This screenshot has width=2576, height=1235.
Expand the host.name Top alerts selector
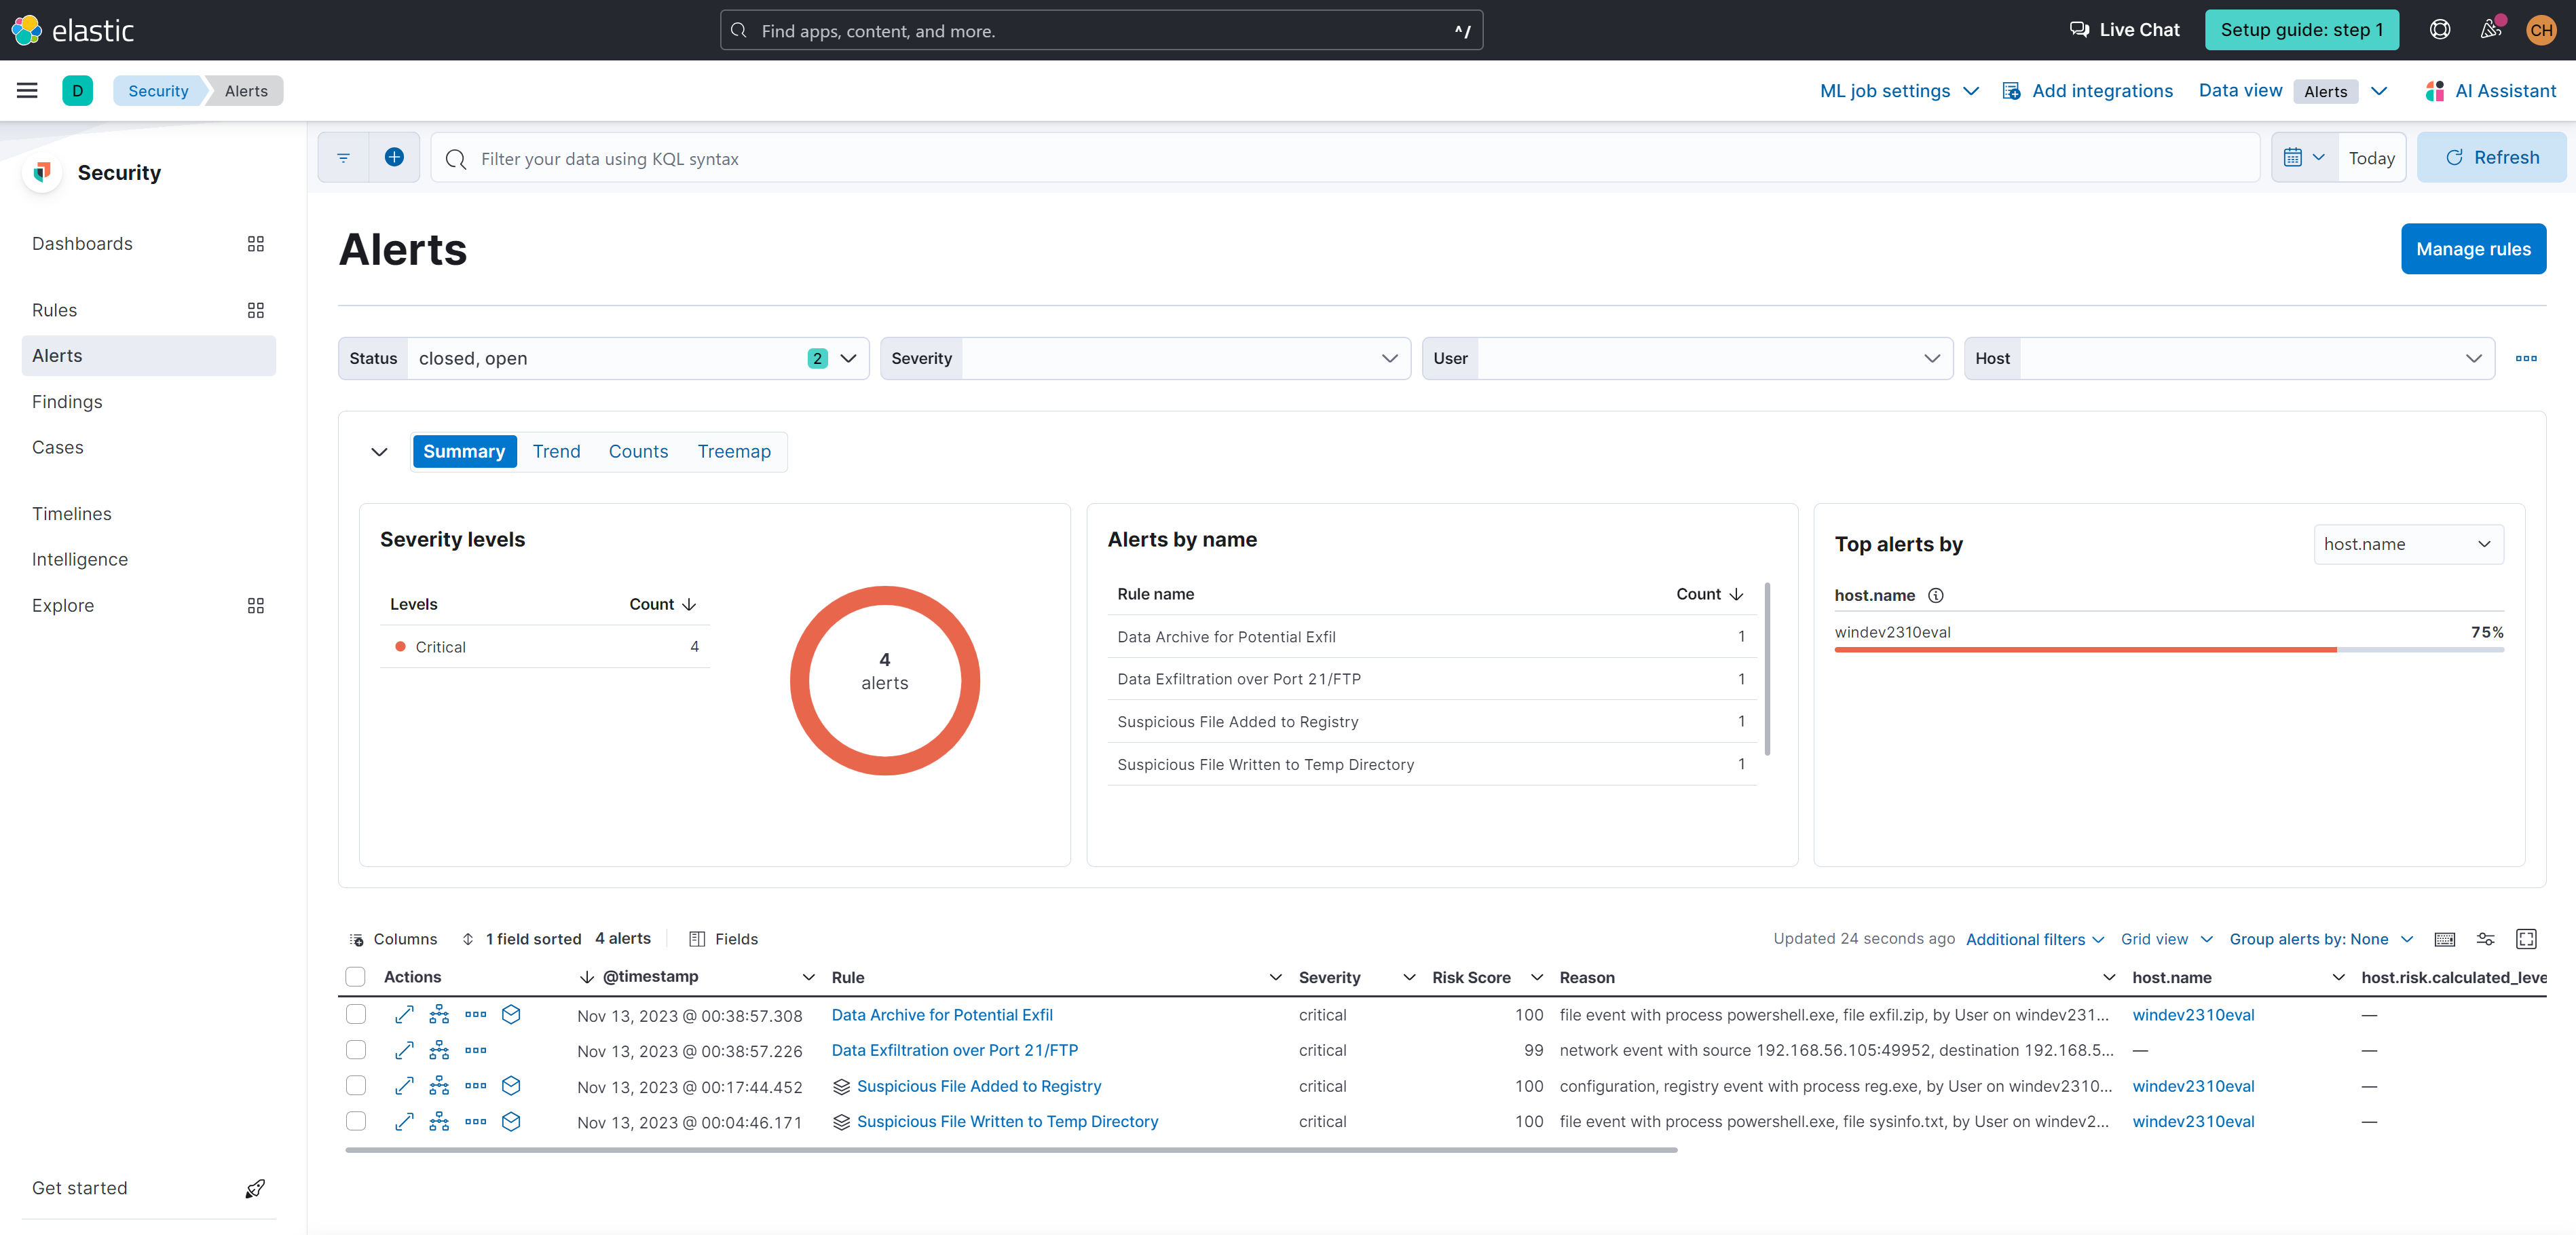pyautogui.click(x=2408, y=544)
